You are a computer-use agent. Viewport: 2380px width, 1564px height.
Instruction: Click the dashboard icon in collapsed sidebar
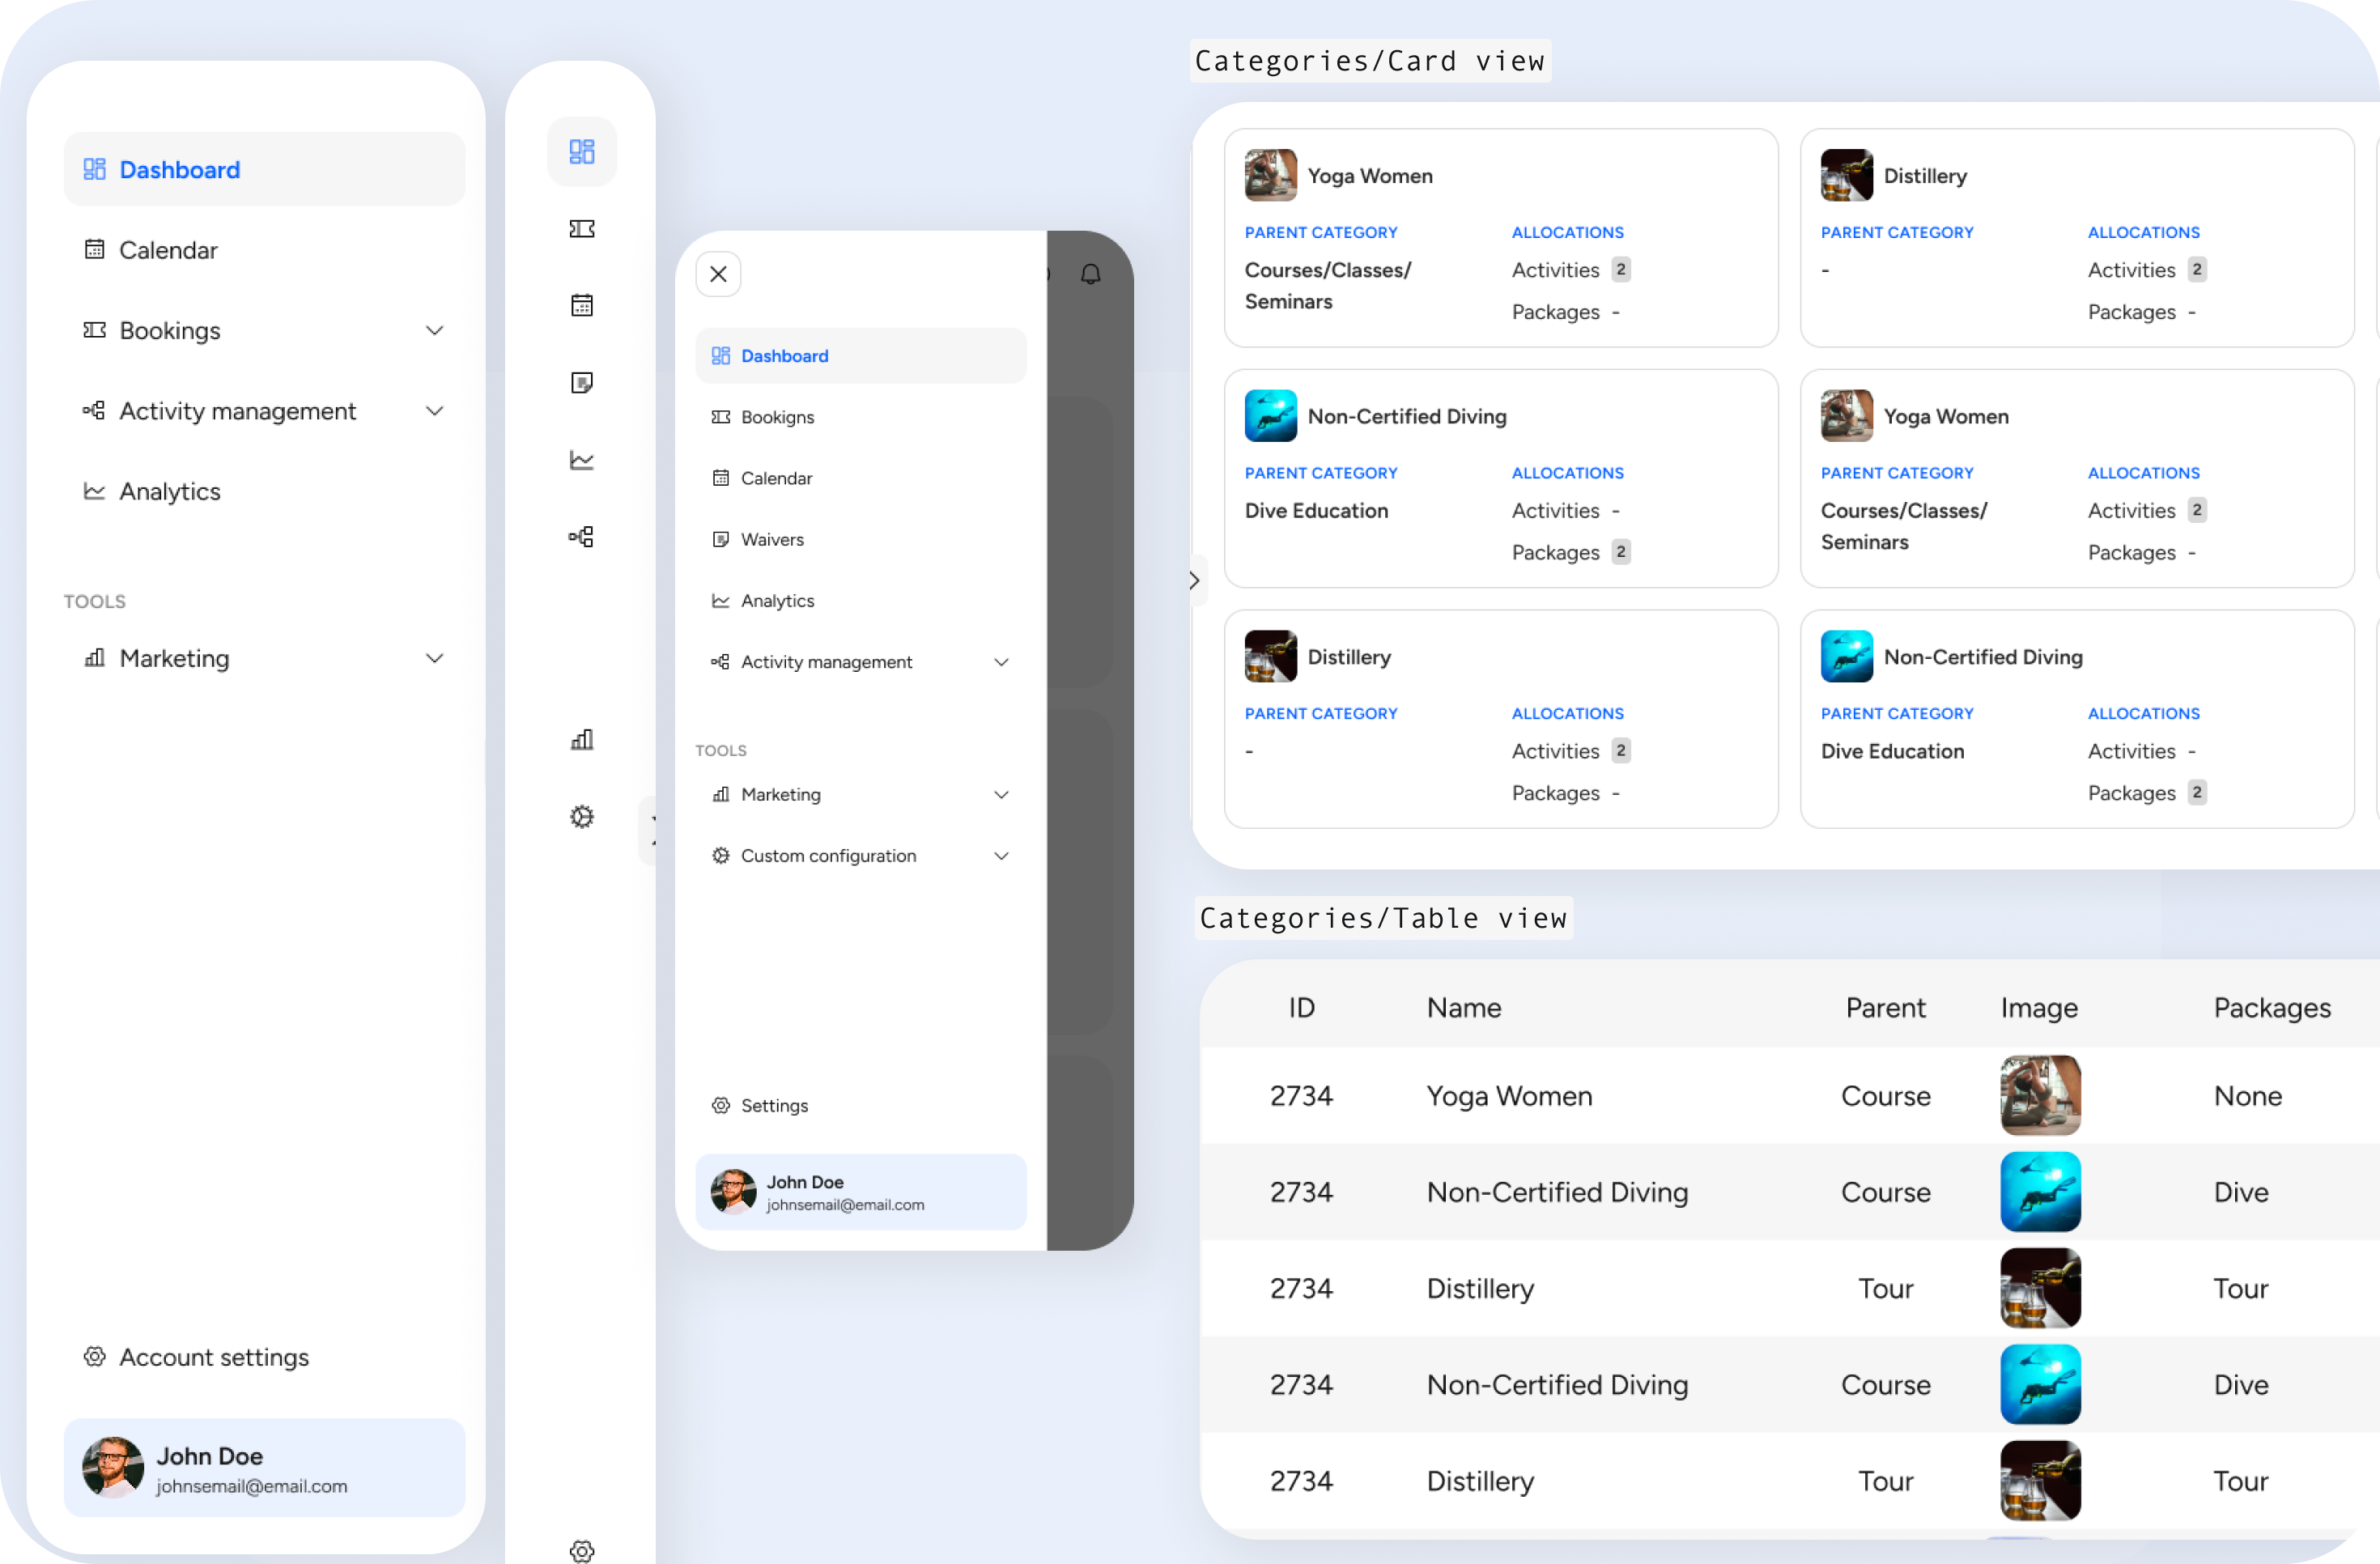581,151
